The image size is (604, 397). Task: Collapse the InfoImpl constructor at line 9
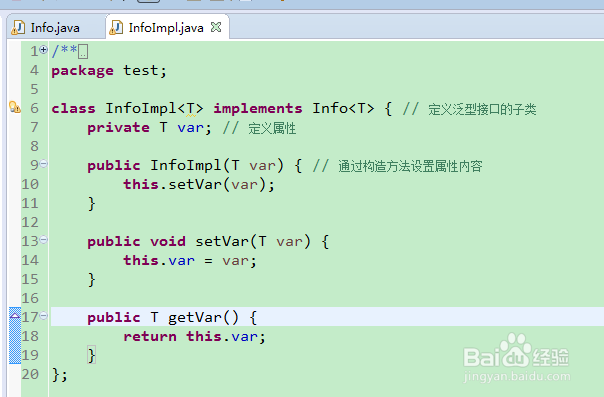pyautogui.click(x=44, y=164)
